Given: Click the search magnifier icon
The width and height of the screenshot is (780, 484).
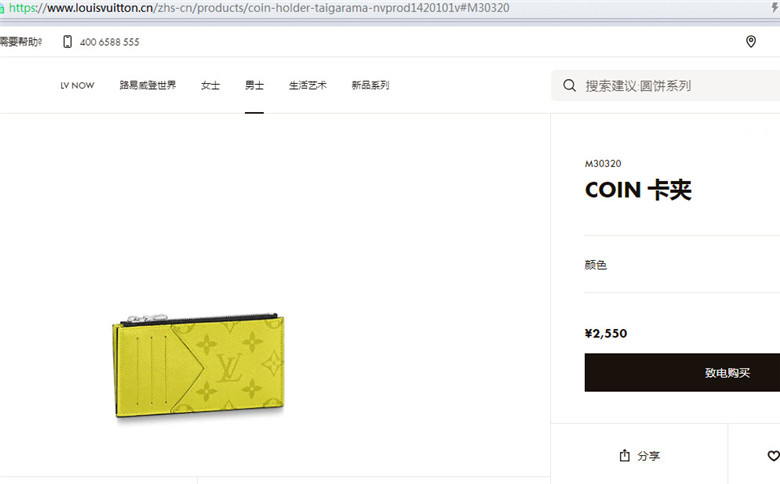Looking at the screenshot, I should (569, 86).
